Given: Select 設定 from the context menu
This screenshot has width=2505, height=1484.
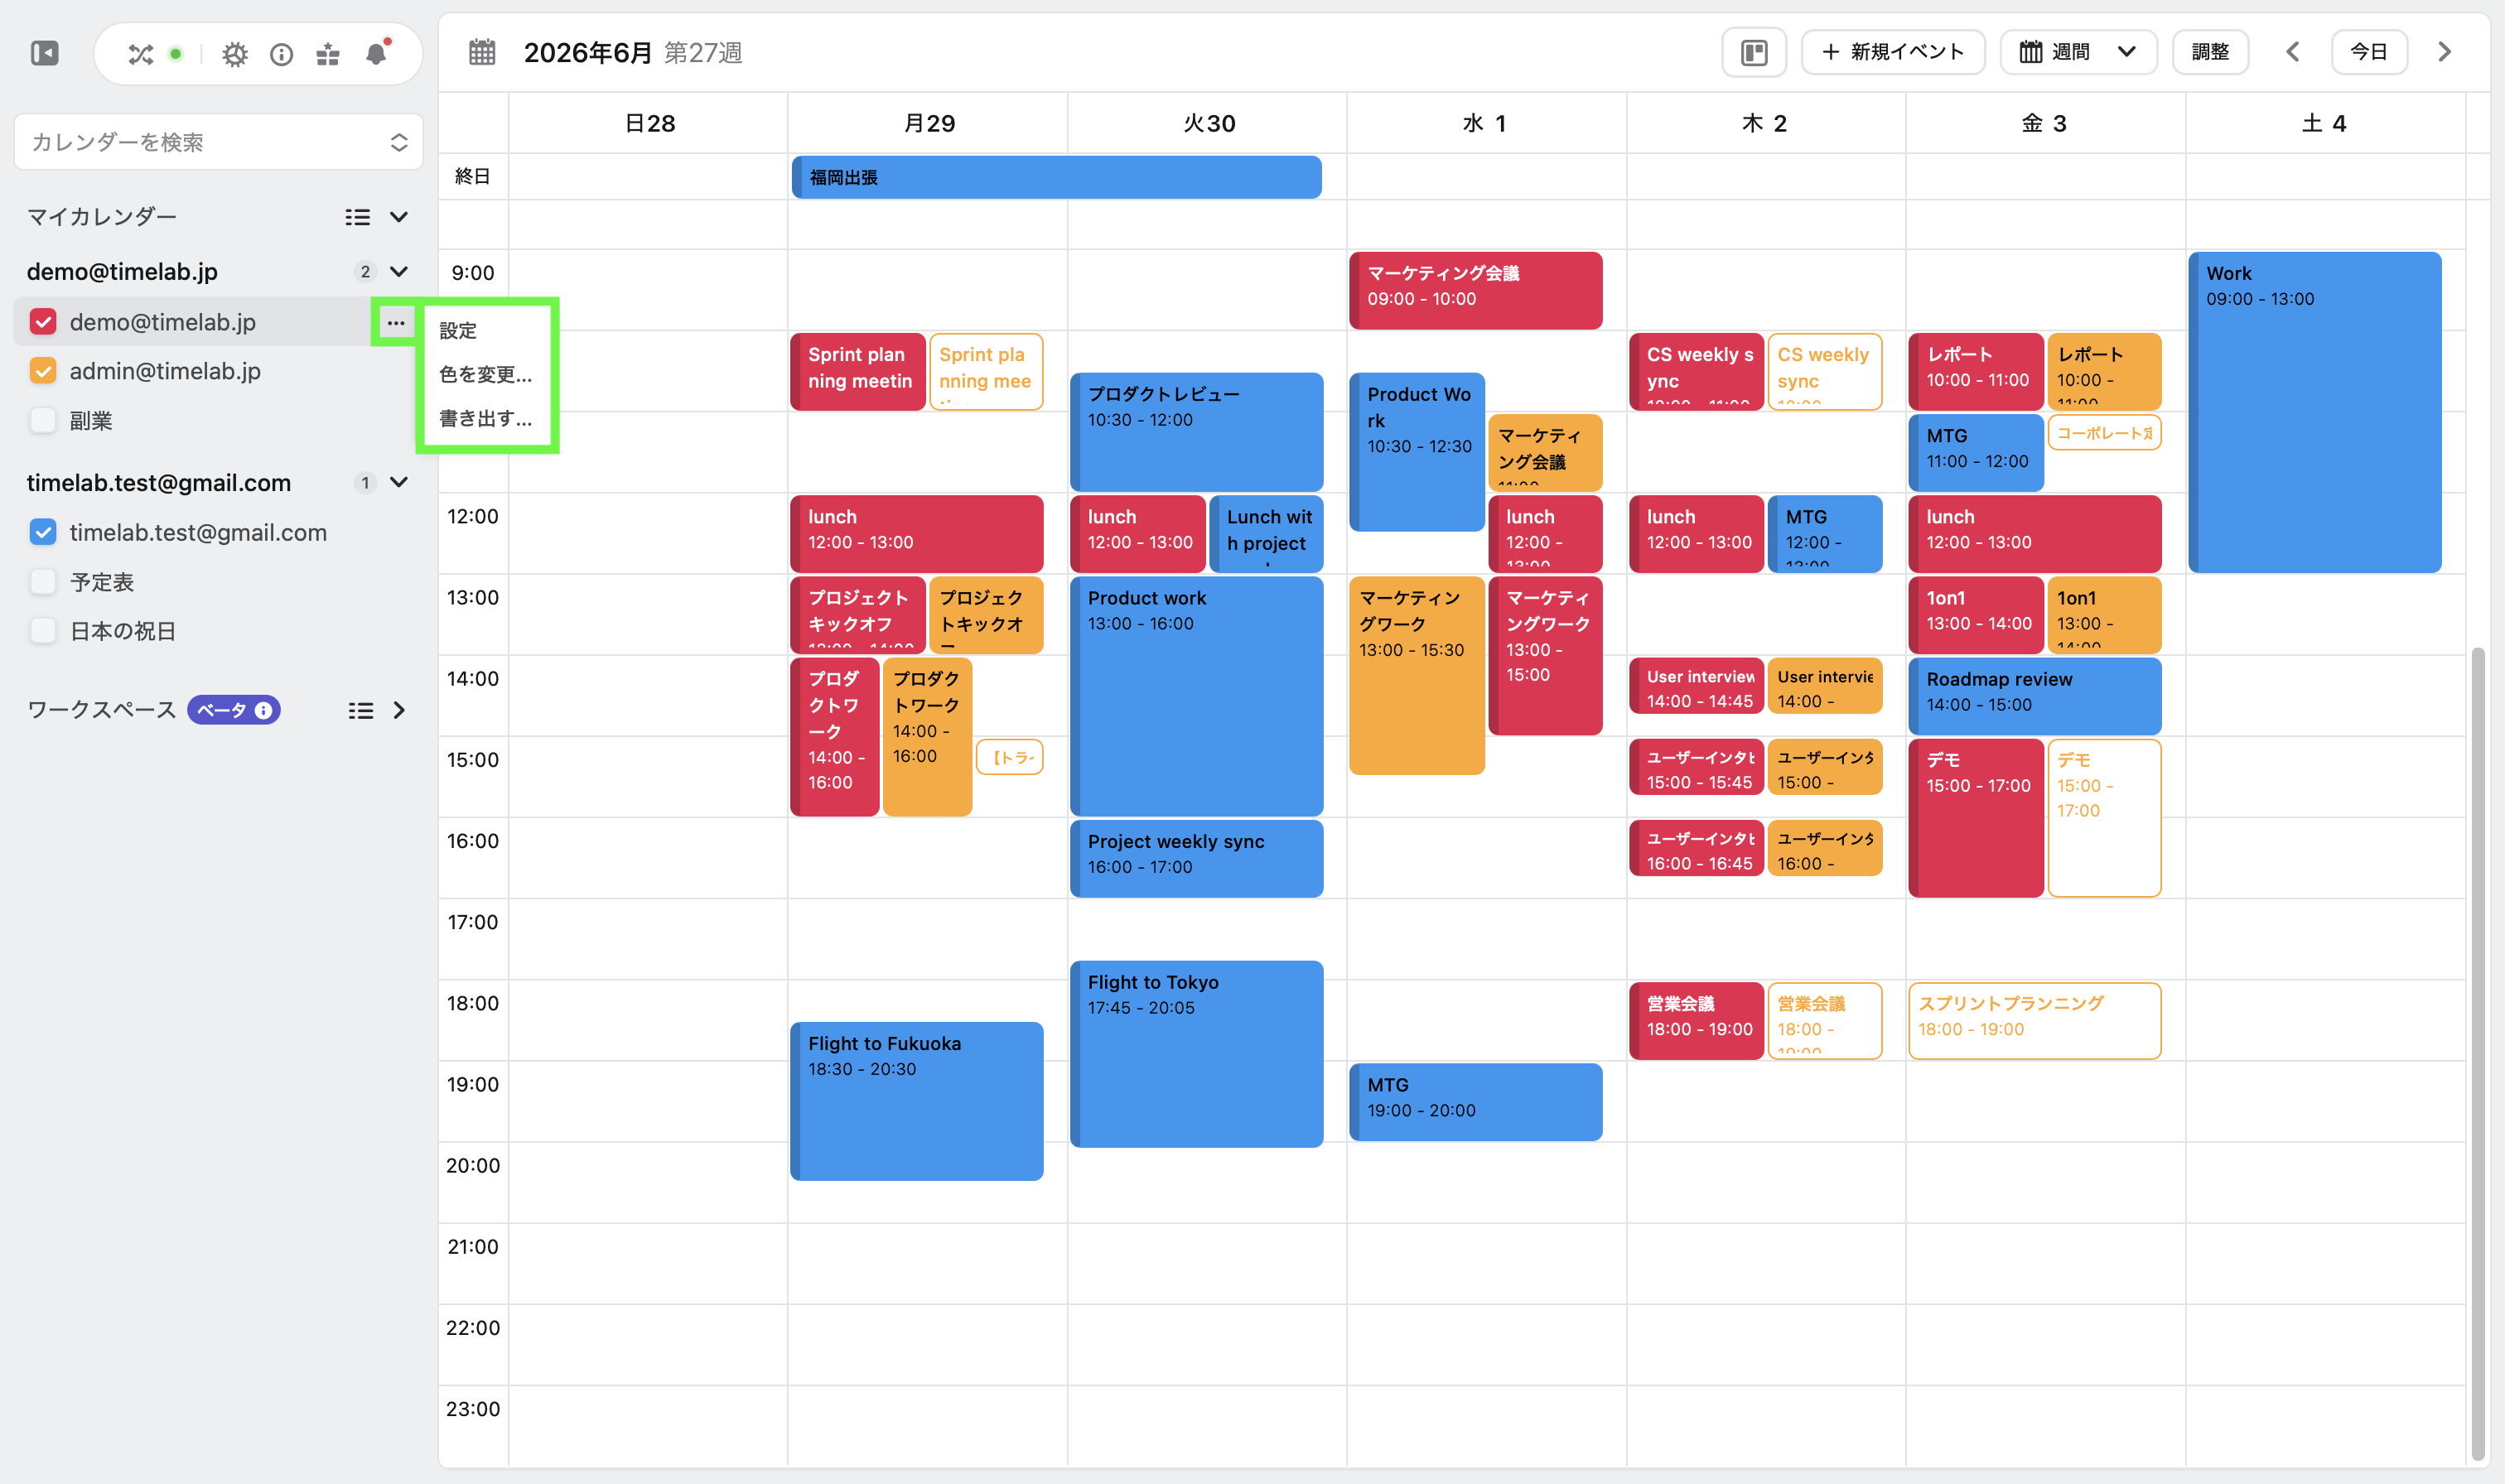Looking at the screenshot, I should click(458, 331).
